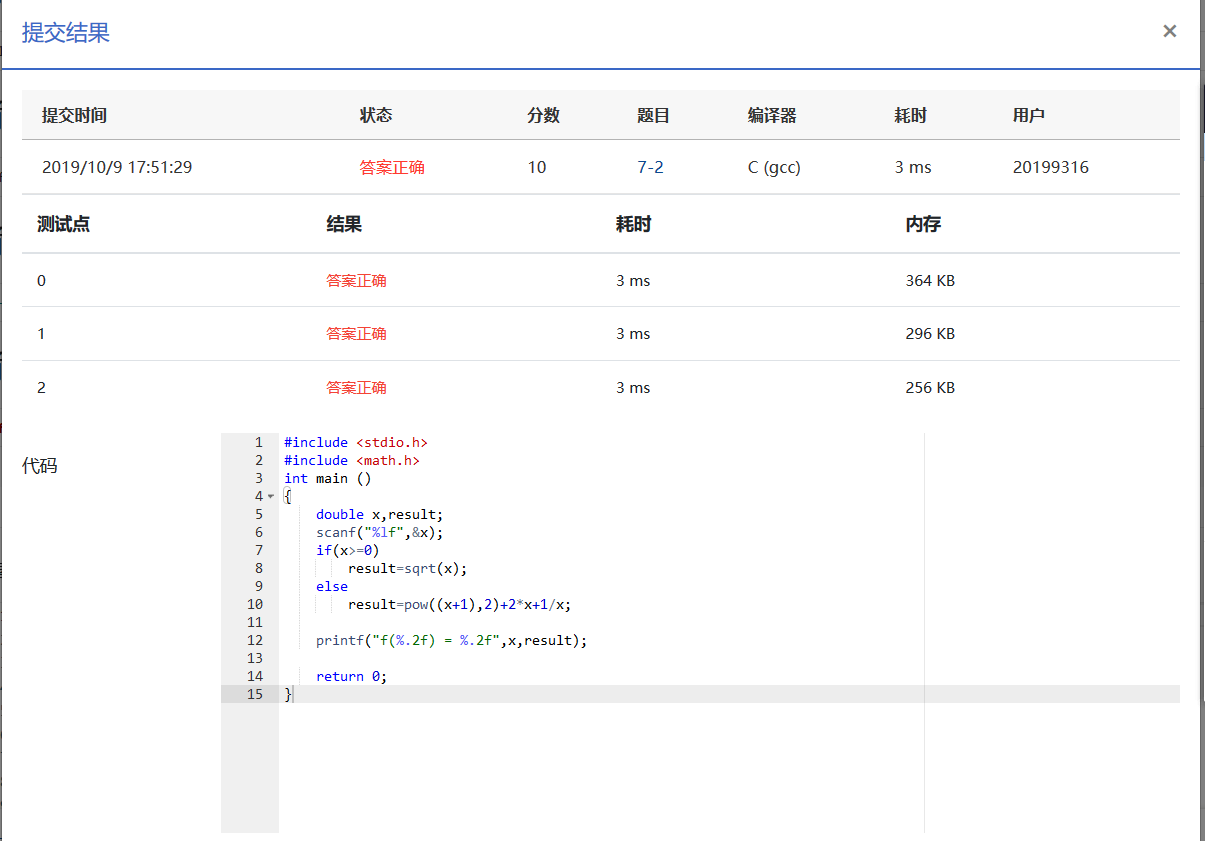
Task: Click the printf code line
Action: [x=452, y=640]
